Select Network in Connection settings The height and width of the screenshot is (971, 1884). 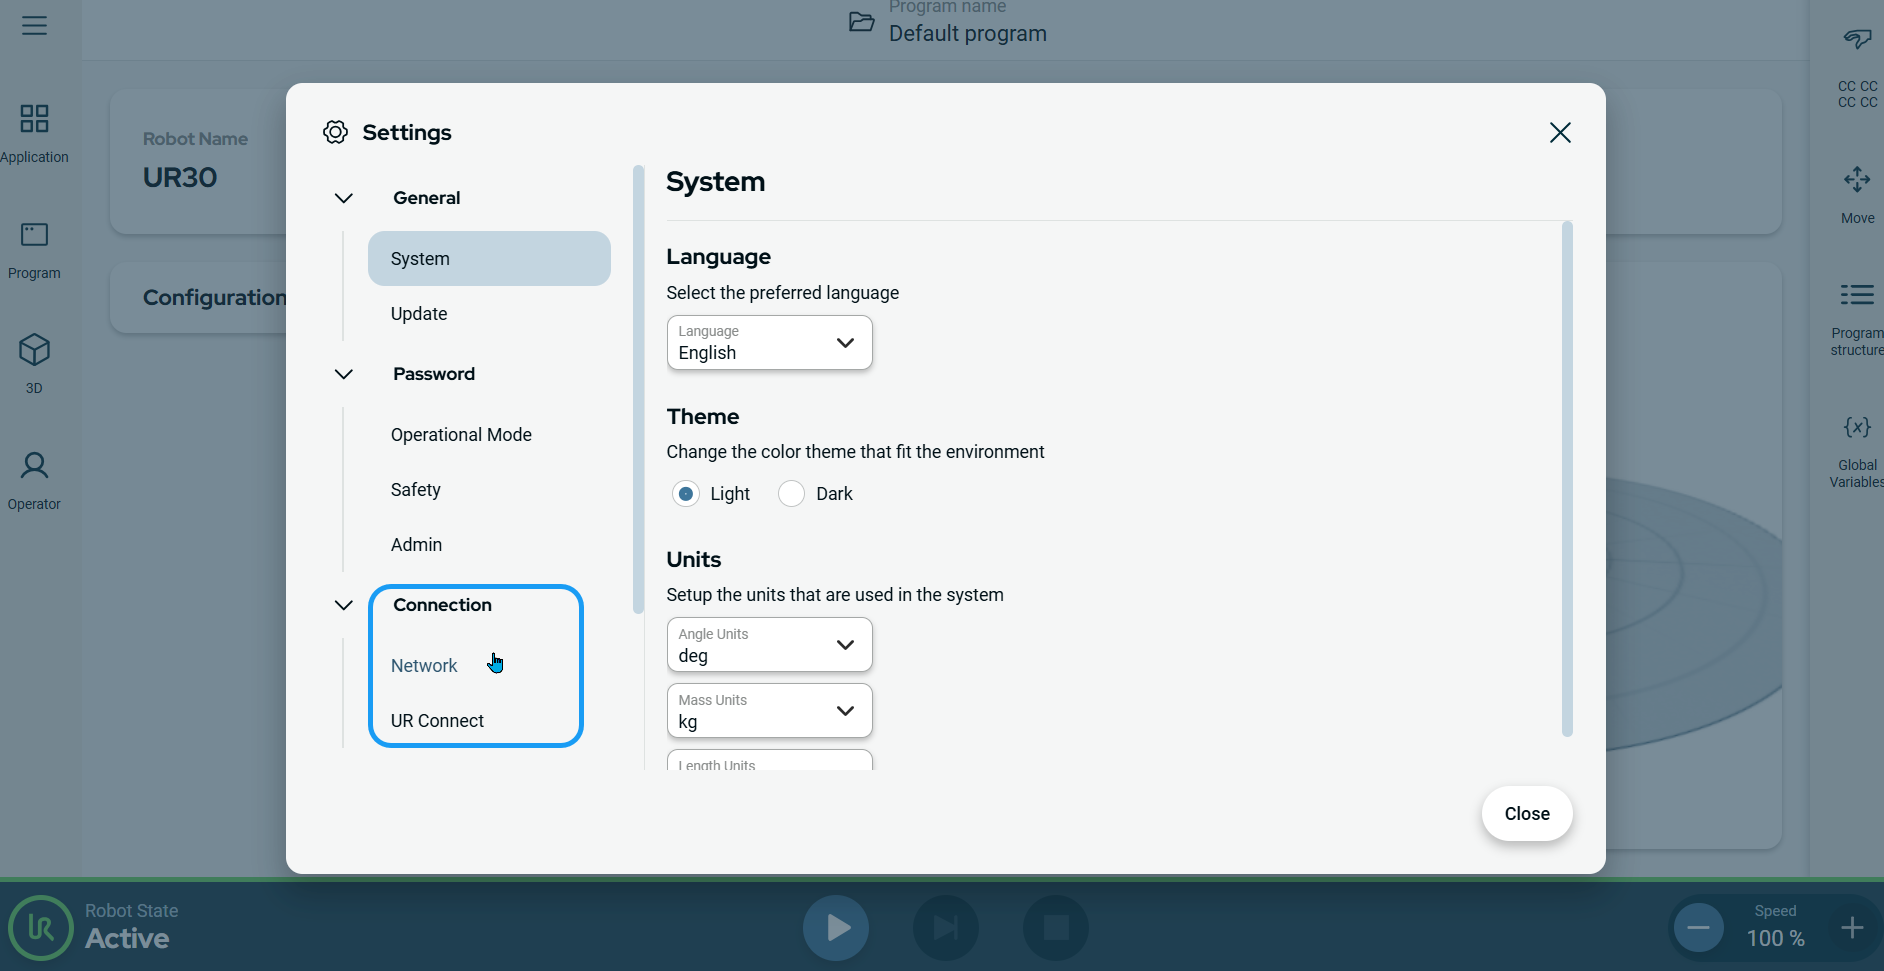click(x=424, y=666)
